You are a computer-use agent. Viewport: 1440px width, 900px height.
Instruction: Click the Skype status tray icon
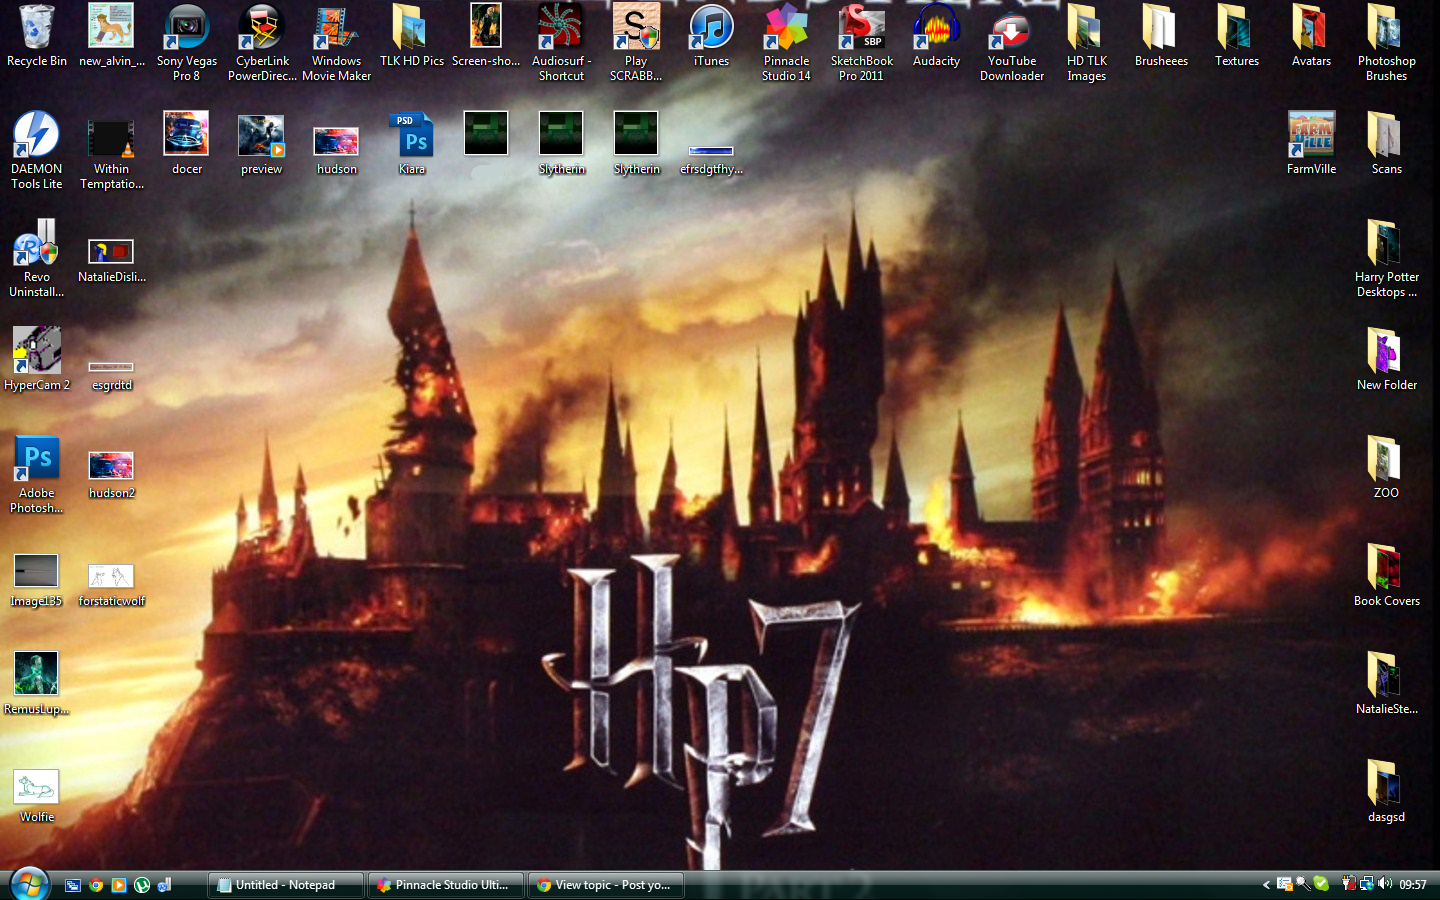[x=1322, y=884]
